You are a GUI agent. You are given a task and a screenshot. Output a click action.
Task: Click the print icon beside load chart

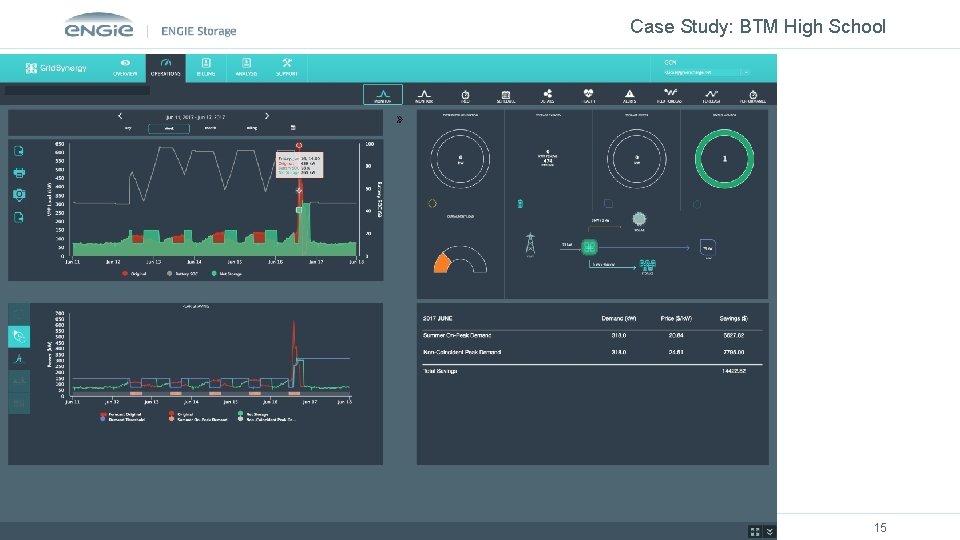pos(19,173)
